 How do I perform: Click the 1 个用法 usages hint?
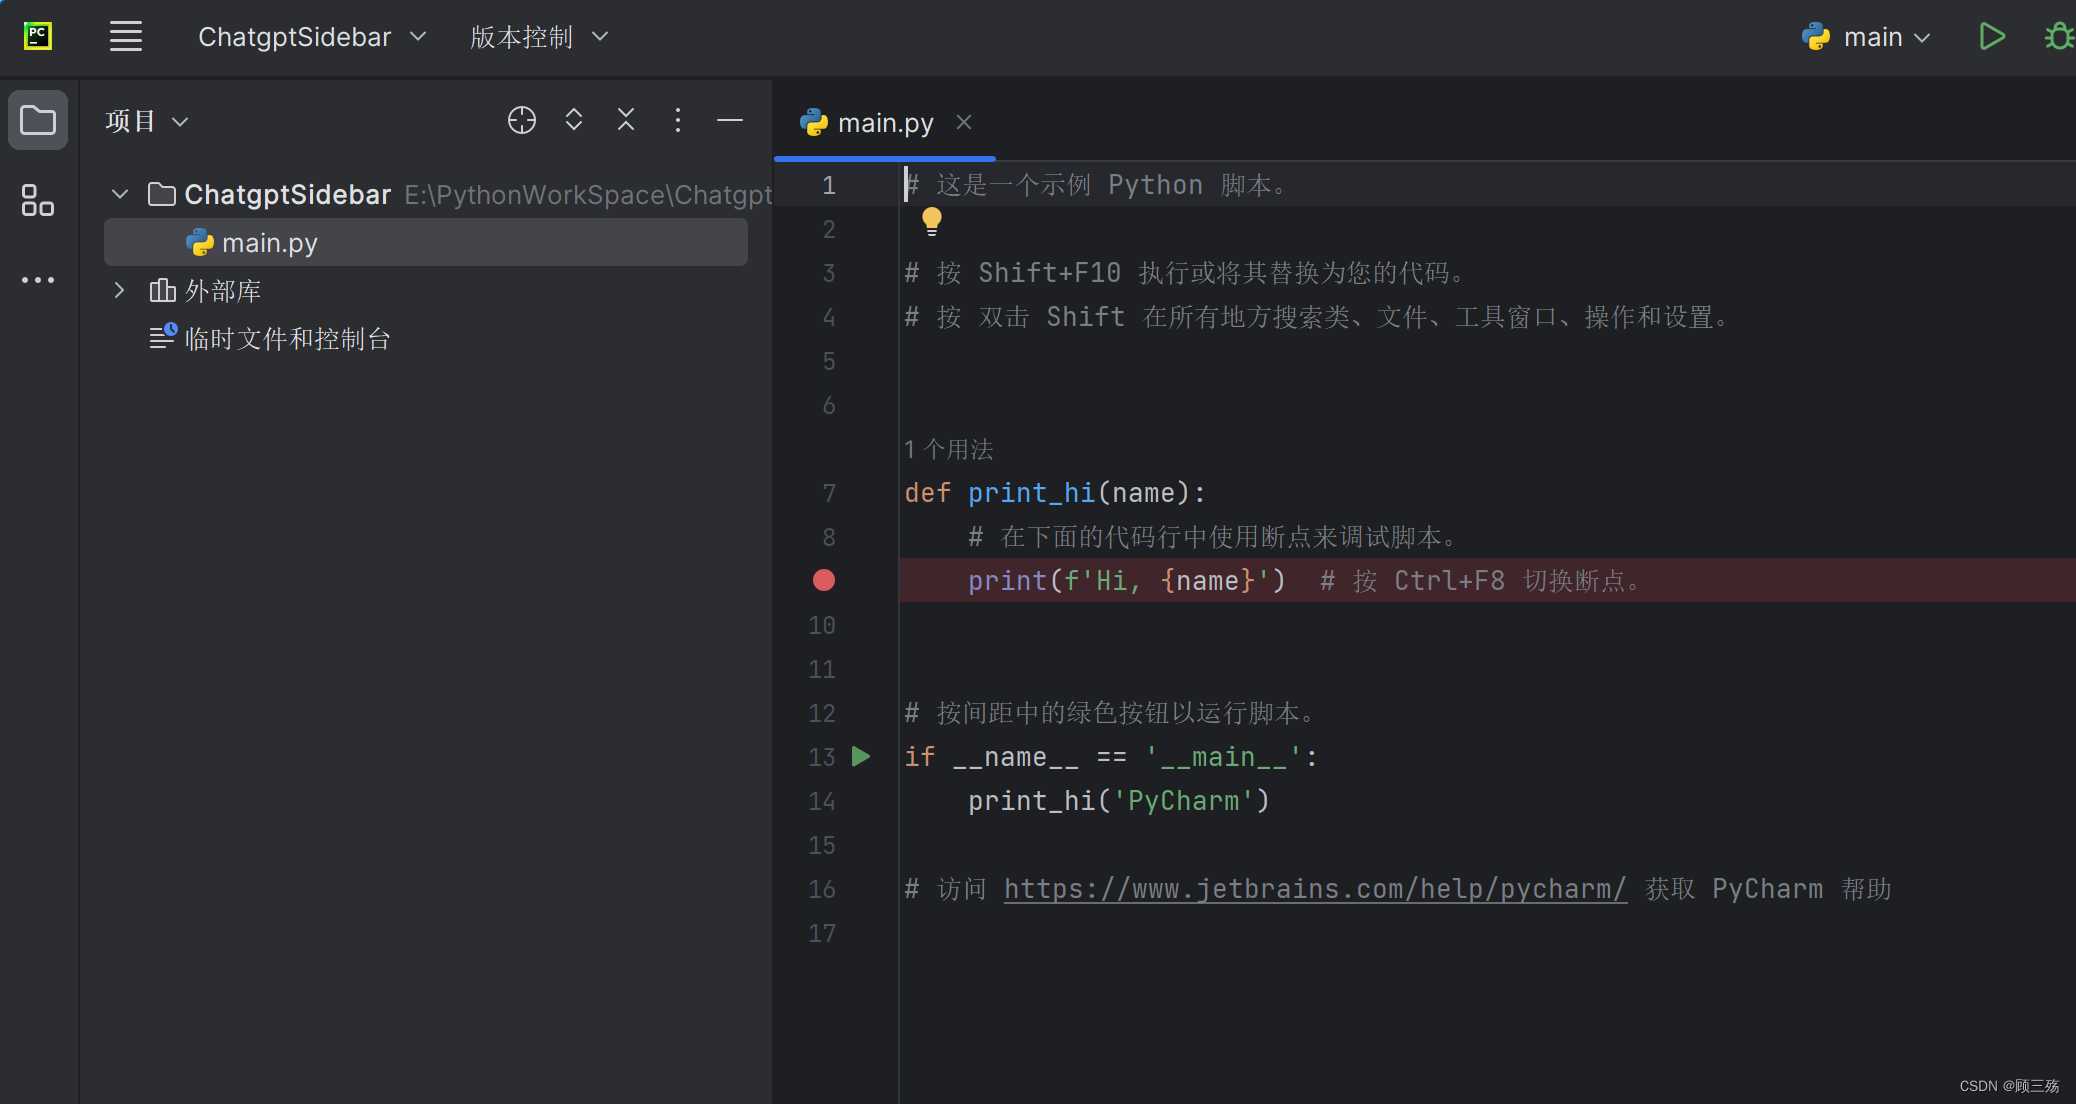(x=948, y=449)
